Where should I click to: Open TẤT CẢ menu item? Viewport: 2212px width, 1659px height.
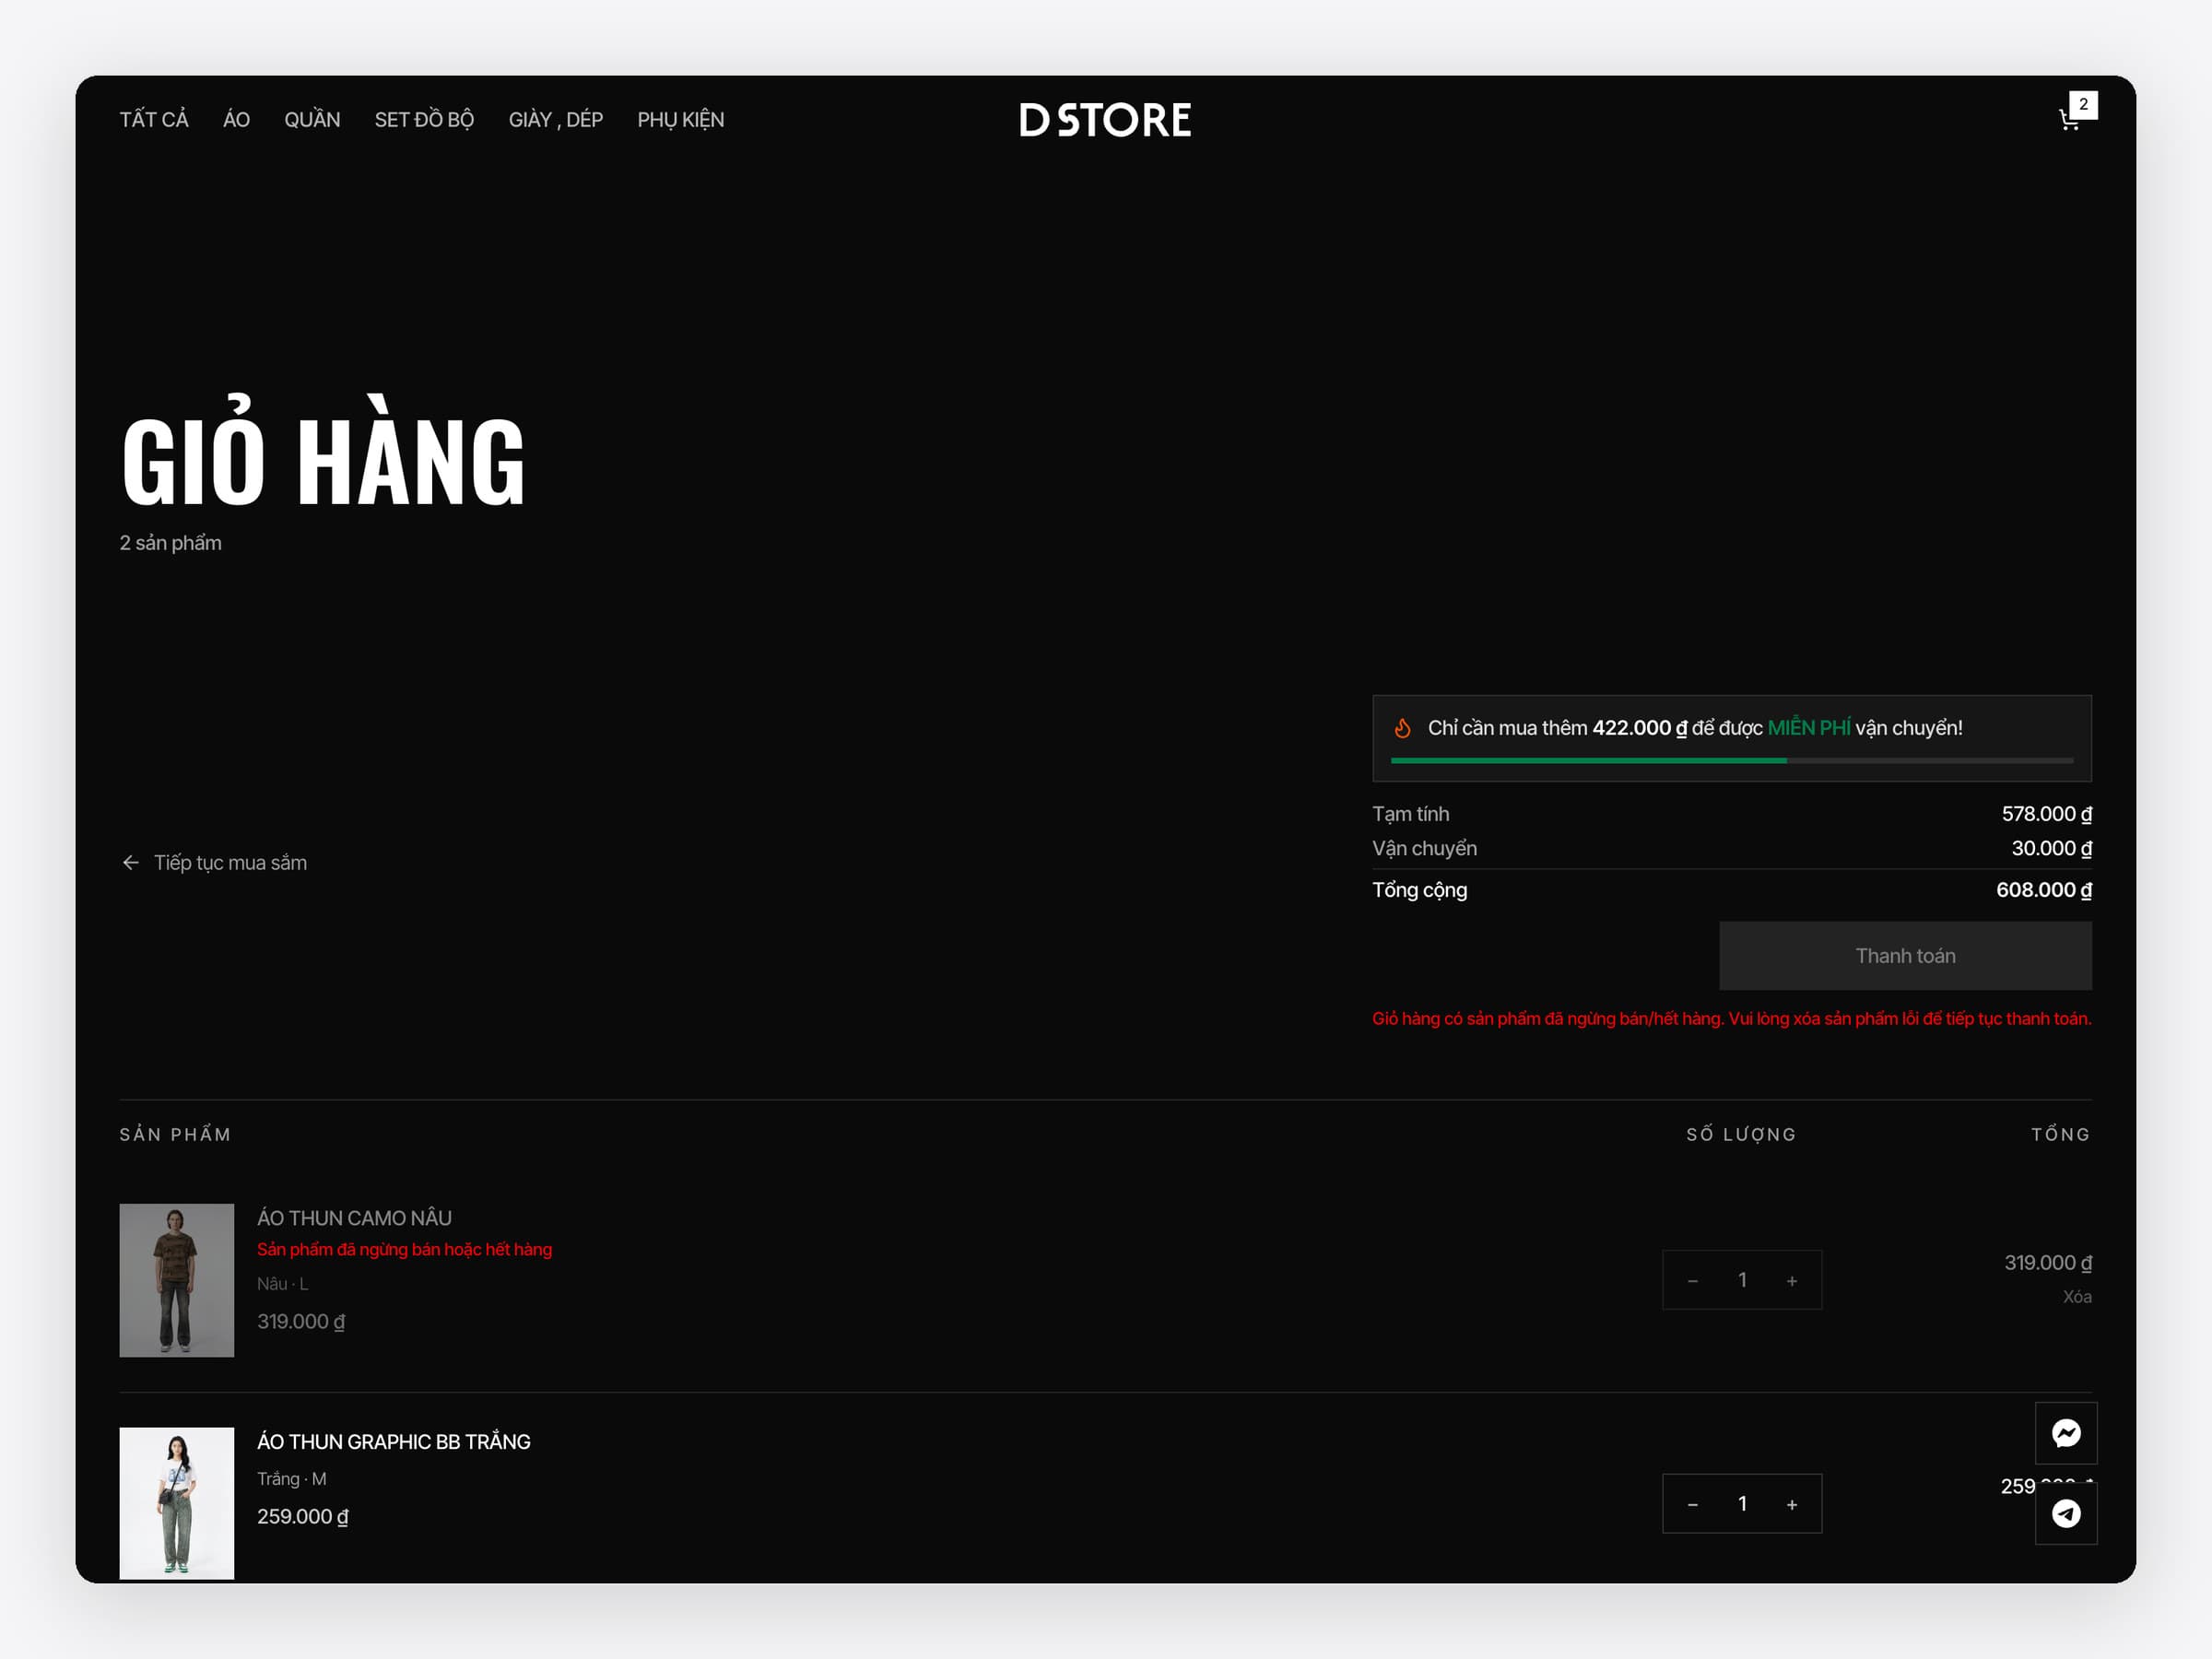(154, 120)
